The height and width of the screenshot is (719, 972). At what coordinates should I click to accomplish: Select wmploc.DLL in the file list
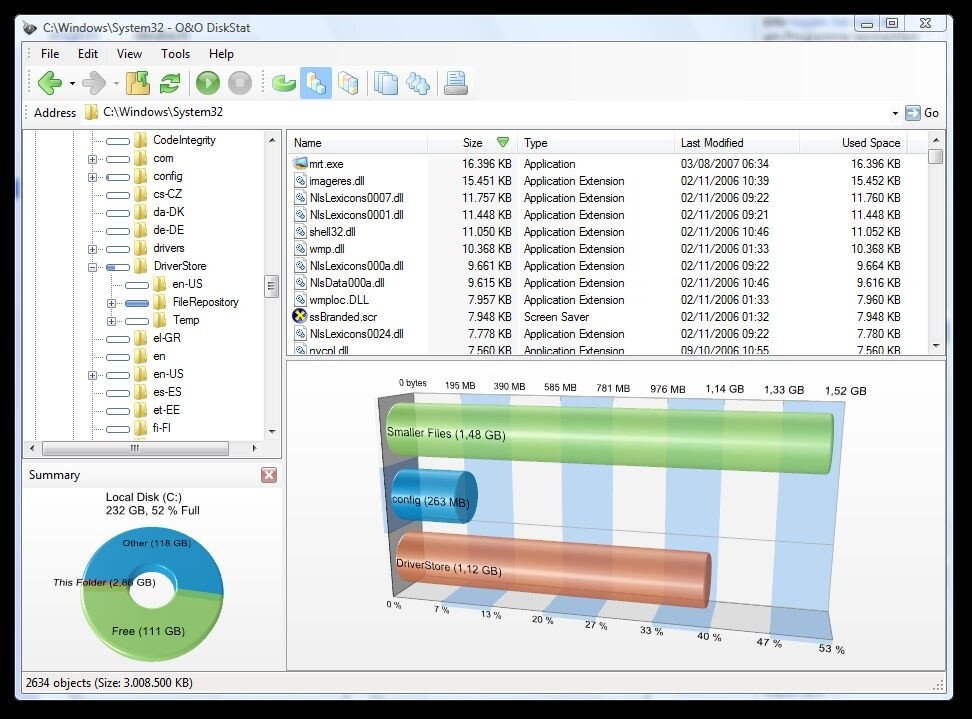click(x=339, y=299)
